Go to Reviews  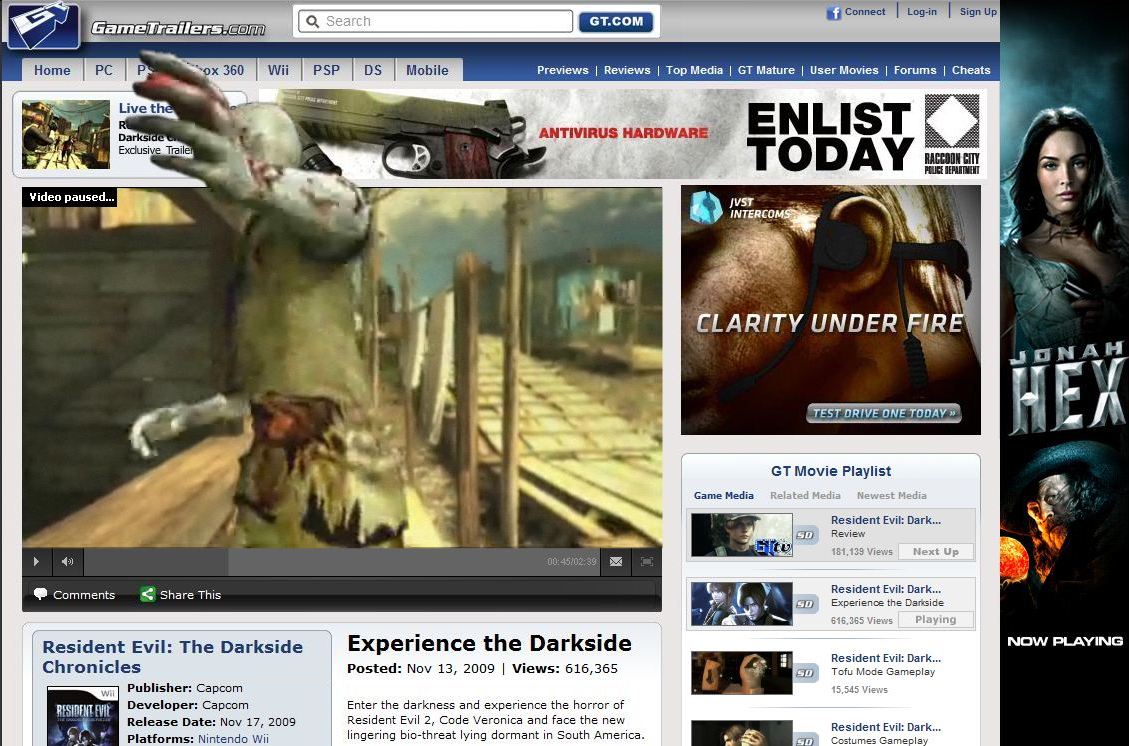pyautogui.click(x=627, y=70)
